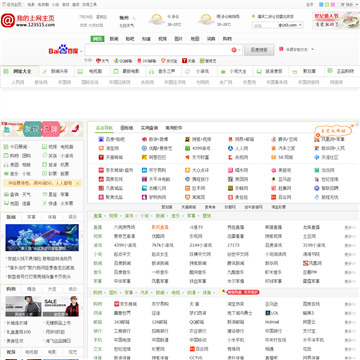Switch to the 军事 tab in the sidebar news box

click(x=31, y=217)
